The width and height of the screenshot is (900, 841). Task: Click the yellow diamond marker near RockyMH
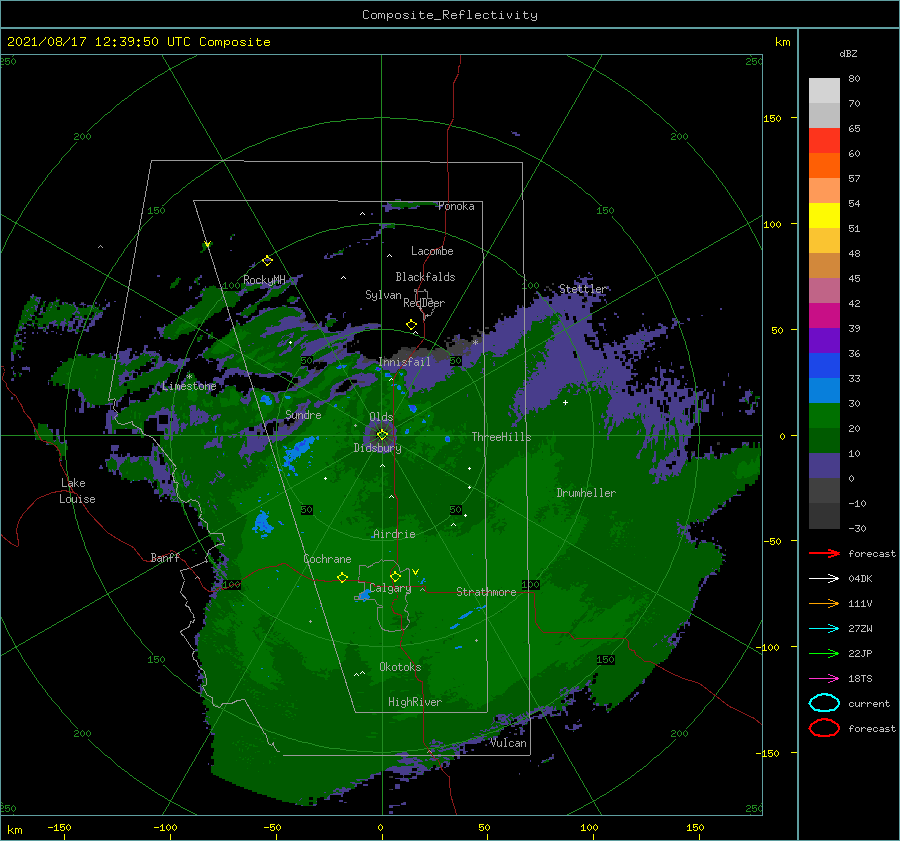[x=267, y=261]
